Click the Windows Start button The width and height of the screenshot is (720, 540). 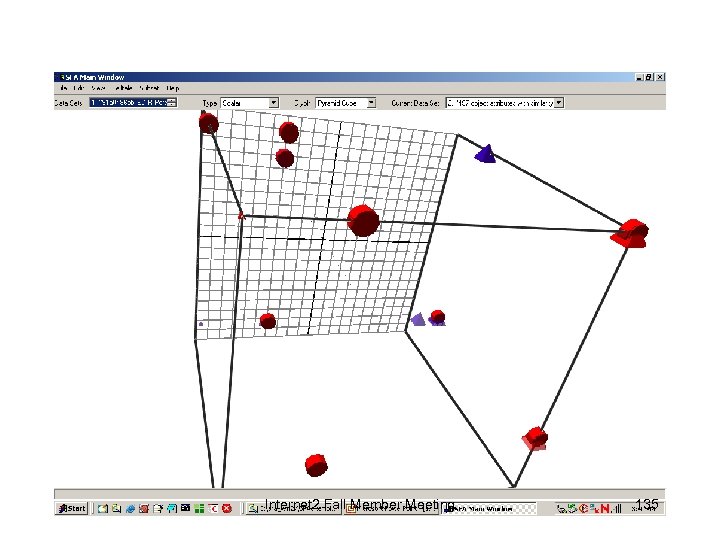coord(72,508)
